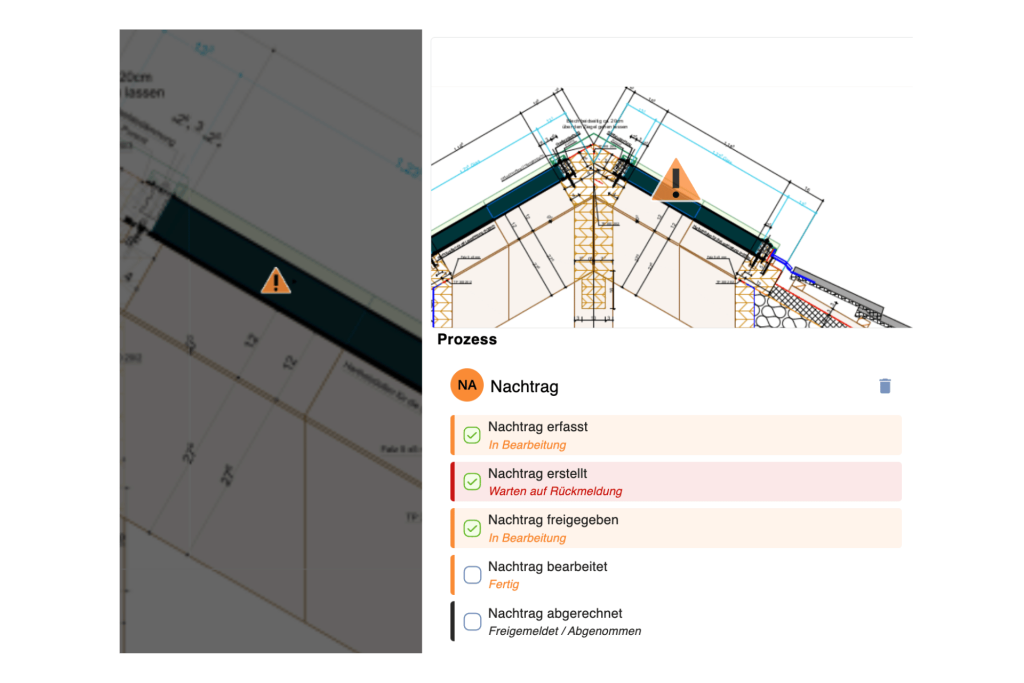This screenshot has width=1024, height=683.
Task: Uncheck the Nachtrag erfasst checkbox
Action: [x=472, y=435]
